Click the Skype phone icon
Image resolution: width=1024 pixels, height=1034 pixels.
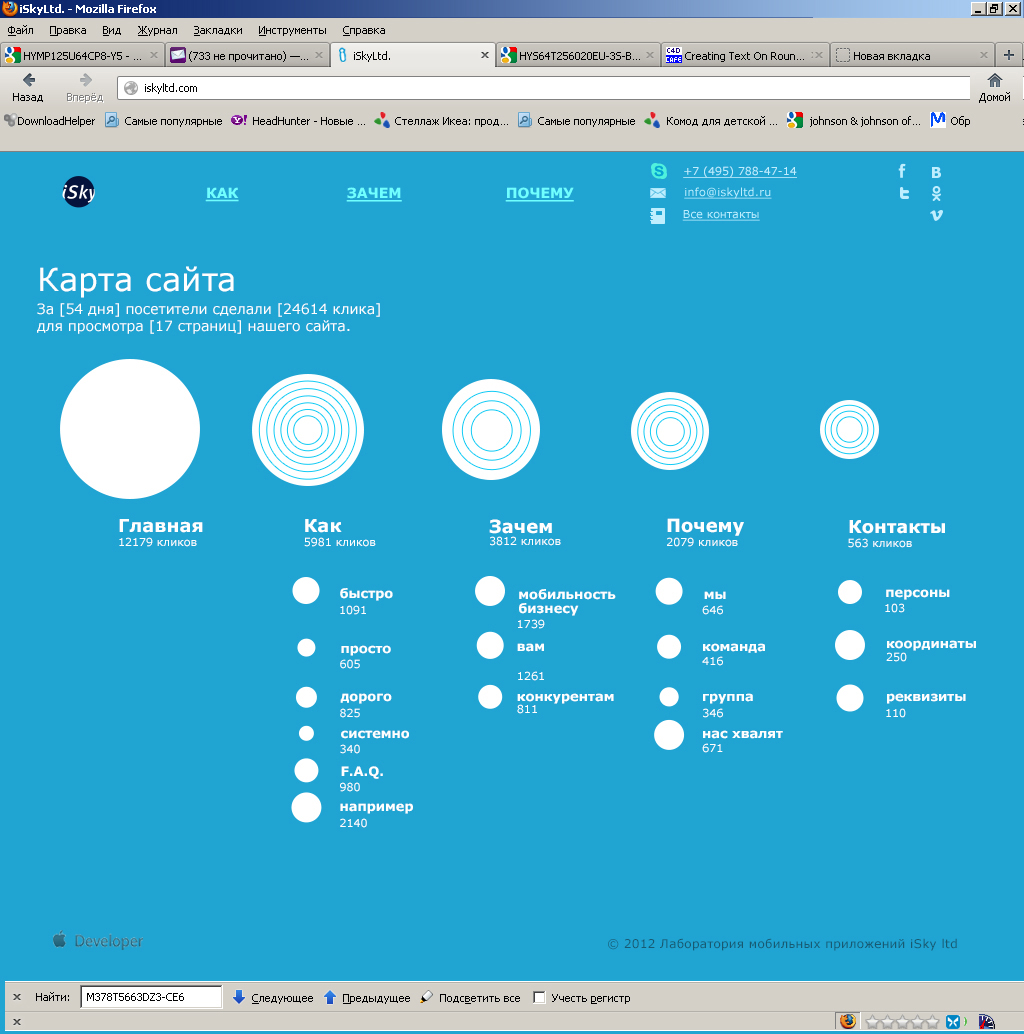click(x=658, y=171)
